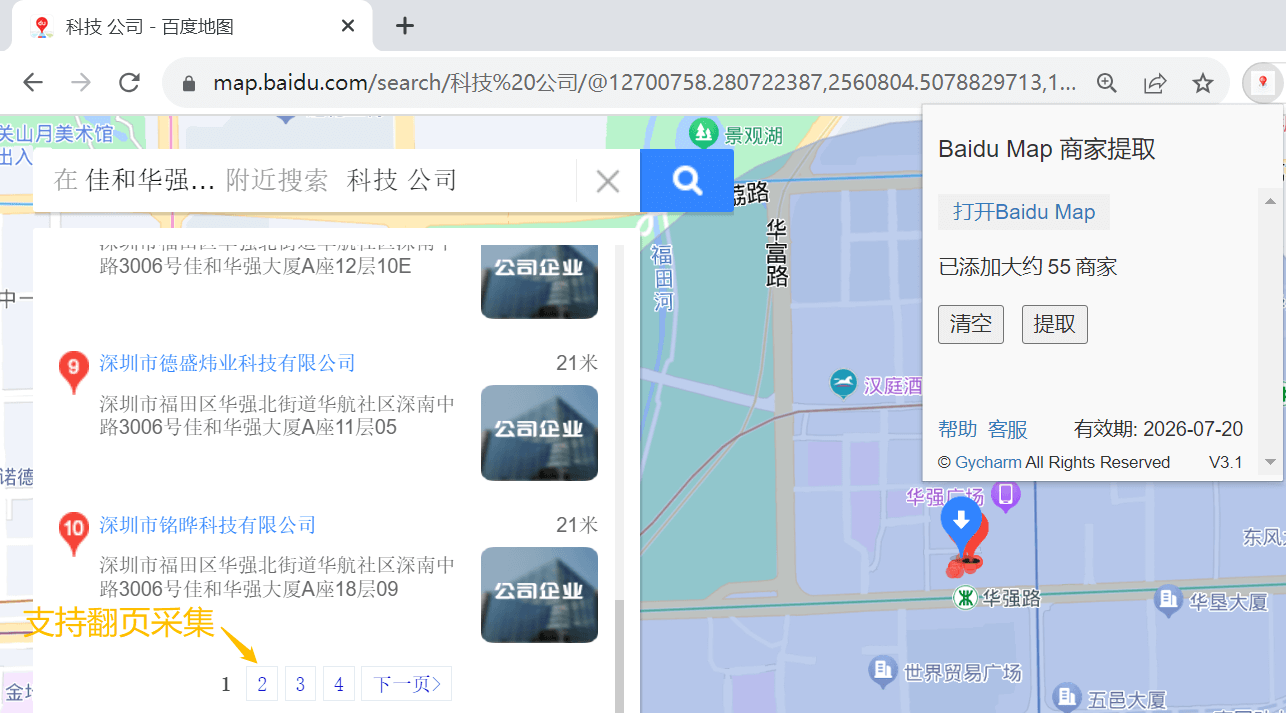Open the 客服 customer service link
Viewport: 1286px width, 713px height.
click(x=1008, y=430)
